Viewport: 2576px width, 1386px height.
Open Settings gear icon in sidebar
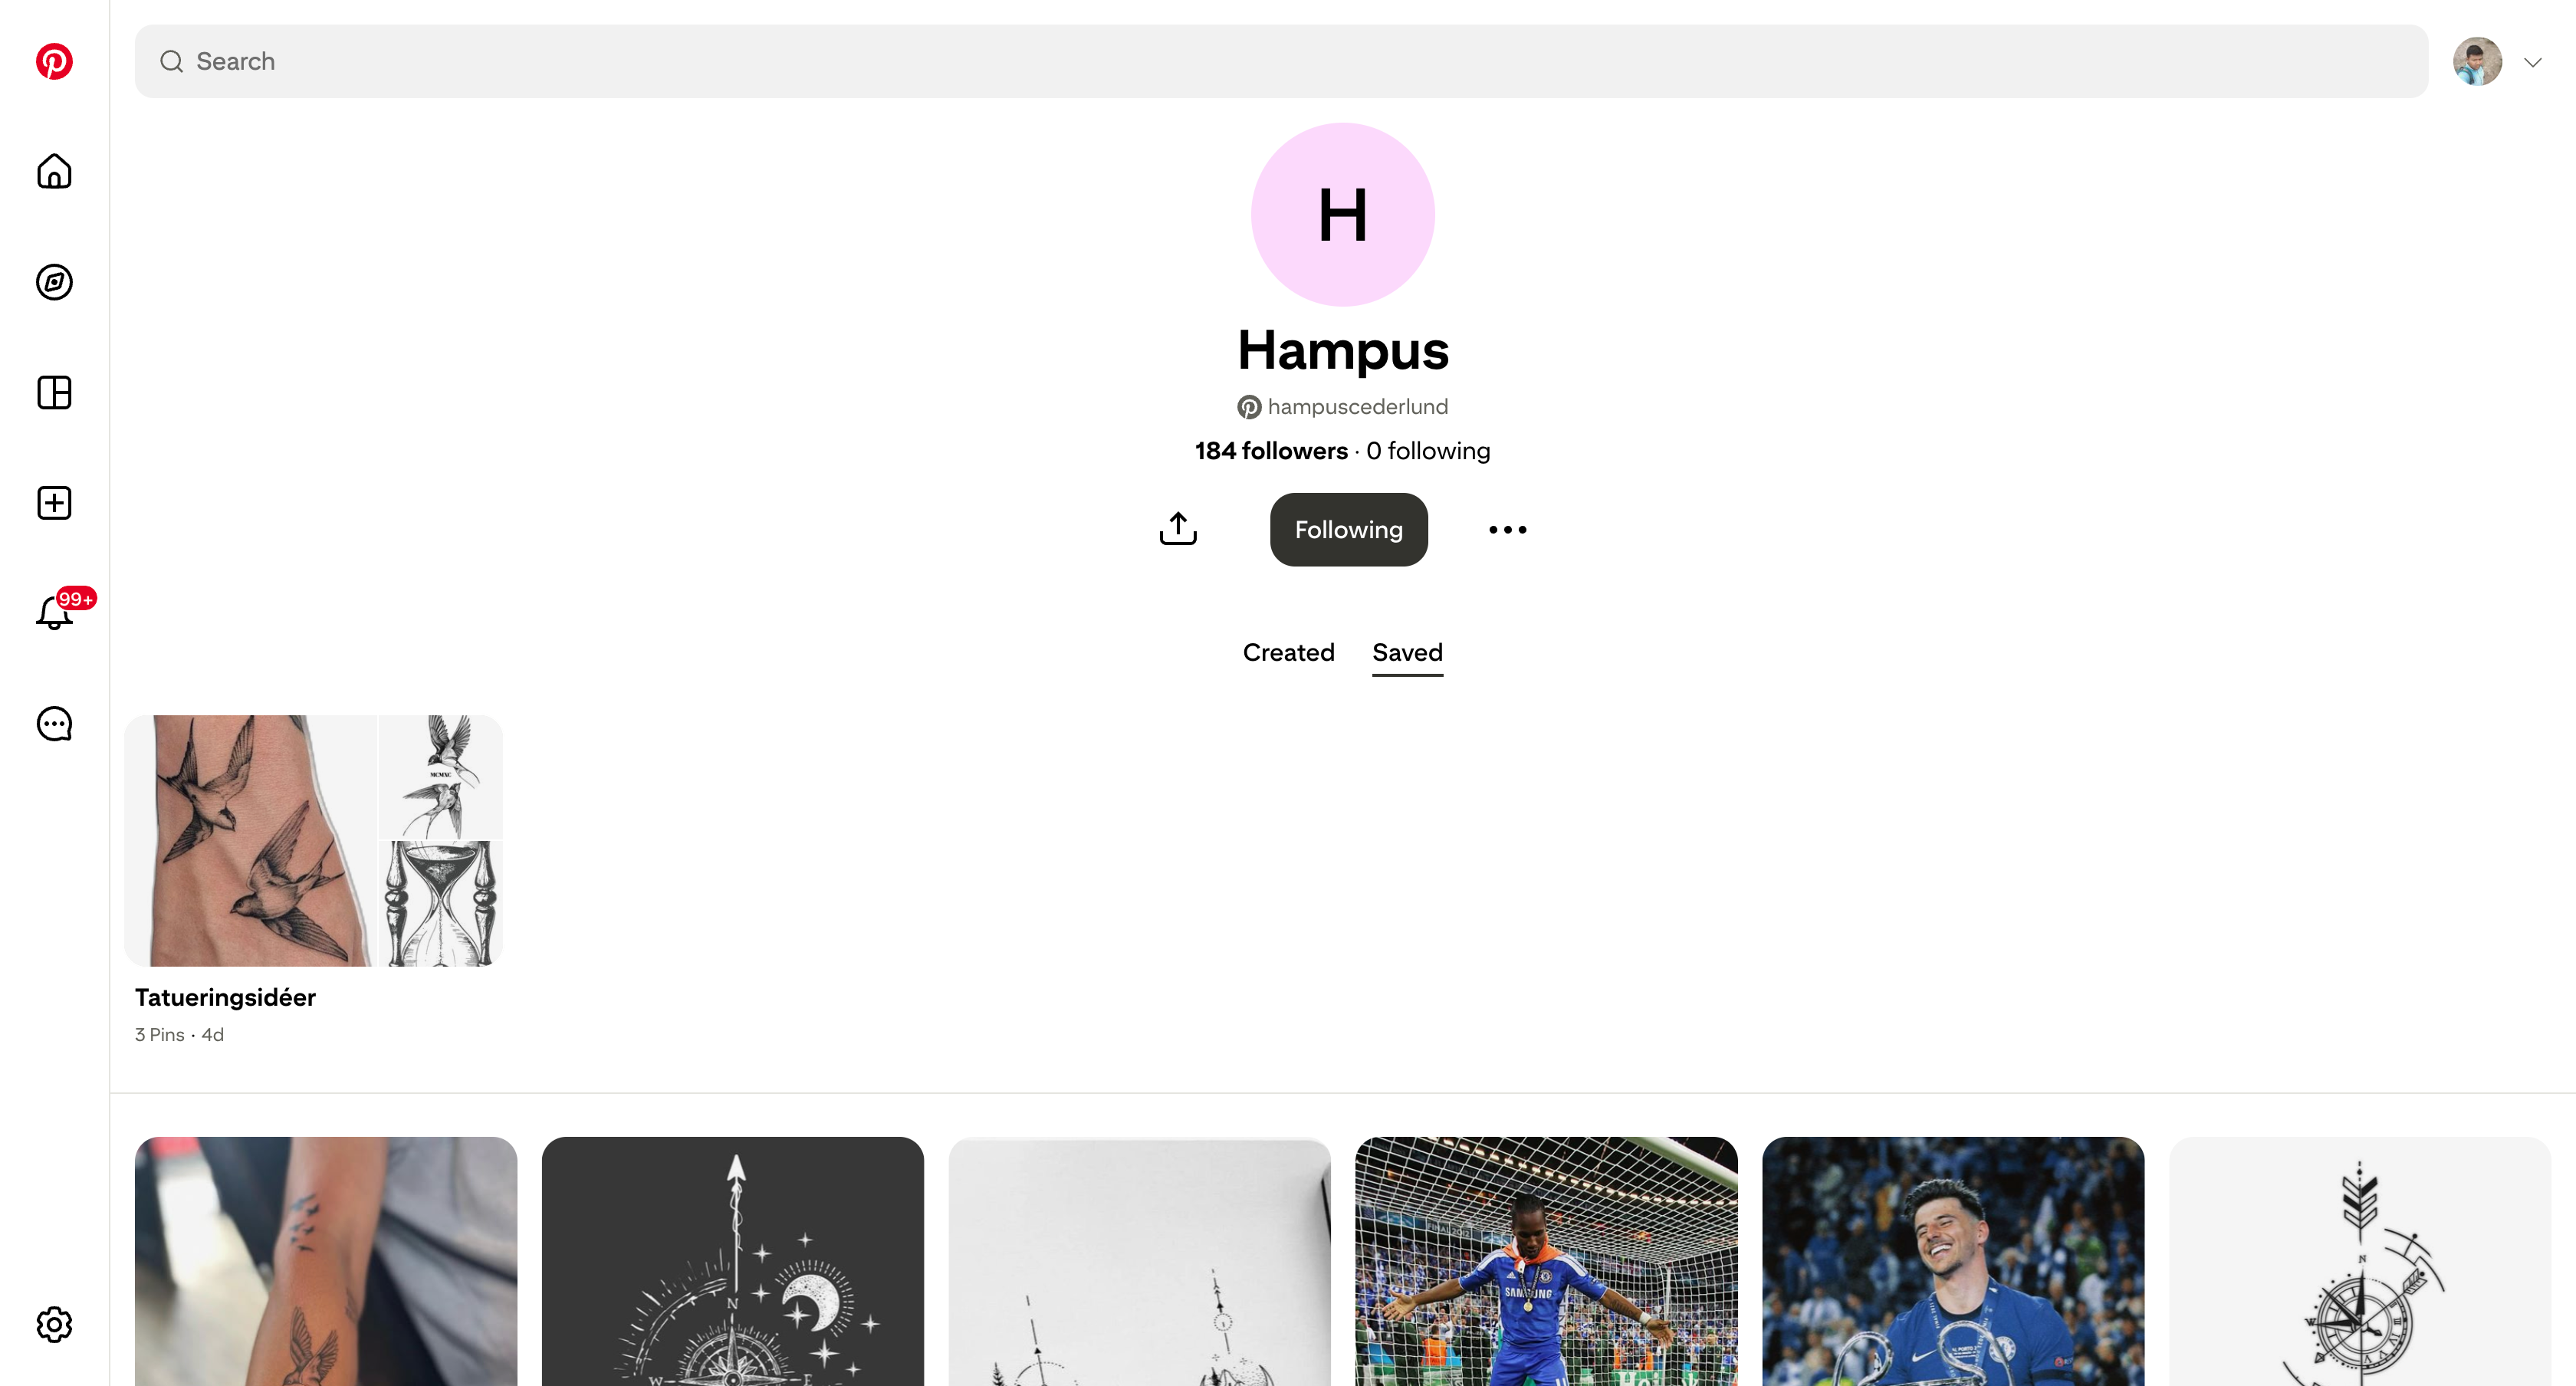click(x=54, y=1324)
